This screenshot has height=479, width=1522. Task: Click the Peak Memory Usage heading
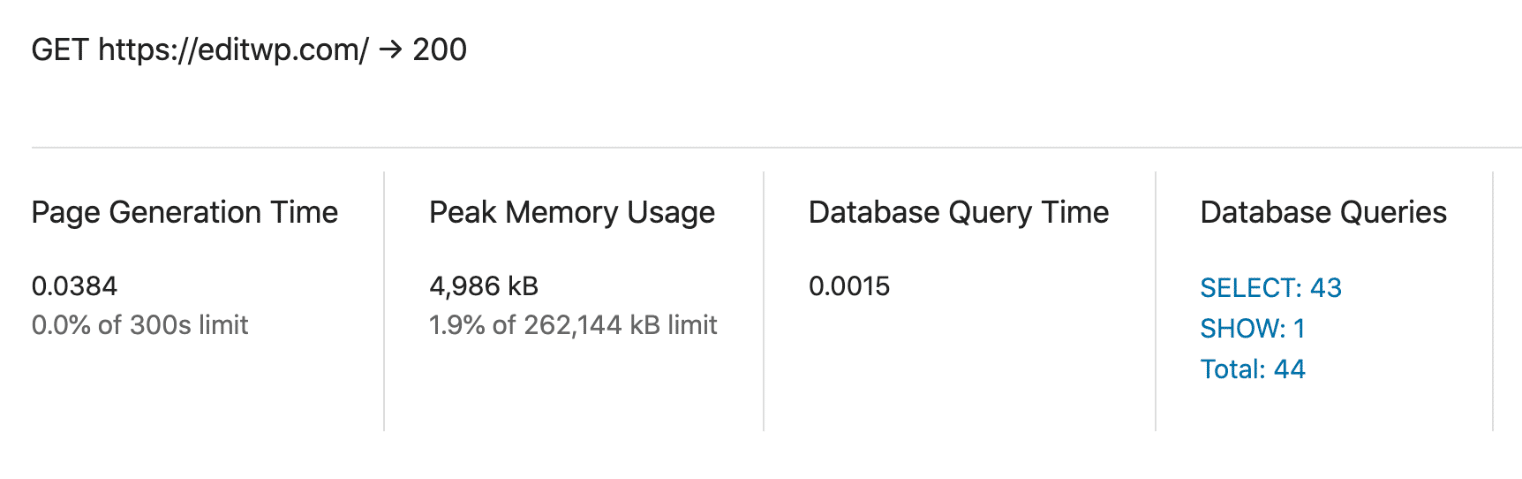point(572,212)
